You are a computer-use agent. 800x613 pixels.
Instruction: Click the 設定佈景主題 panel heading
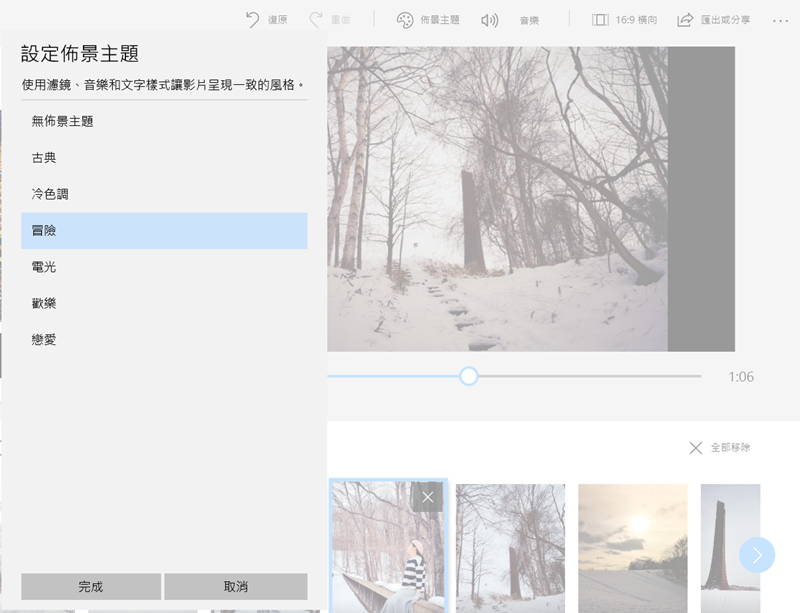(80, 54)
